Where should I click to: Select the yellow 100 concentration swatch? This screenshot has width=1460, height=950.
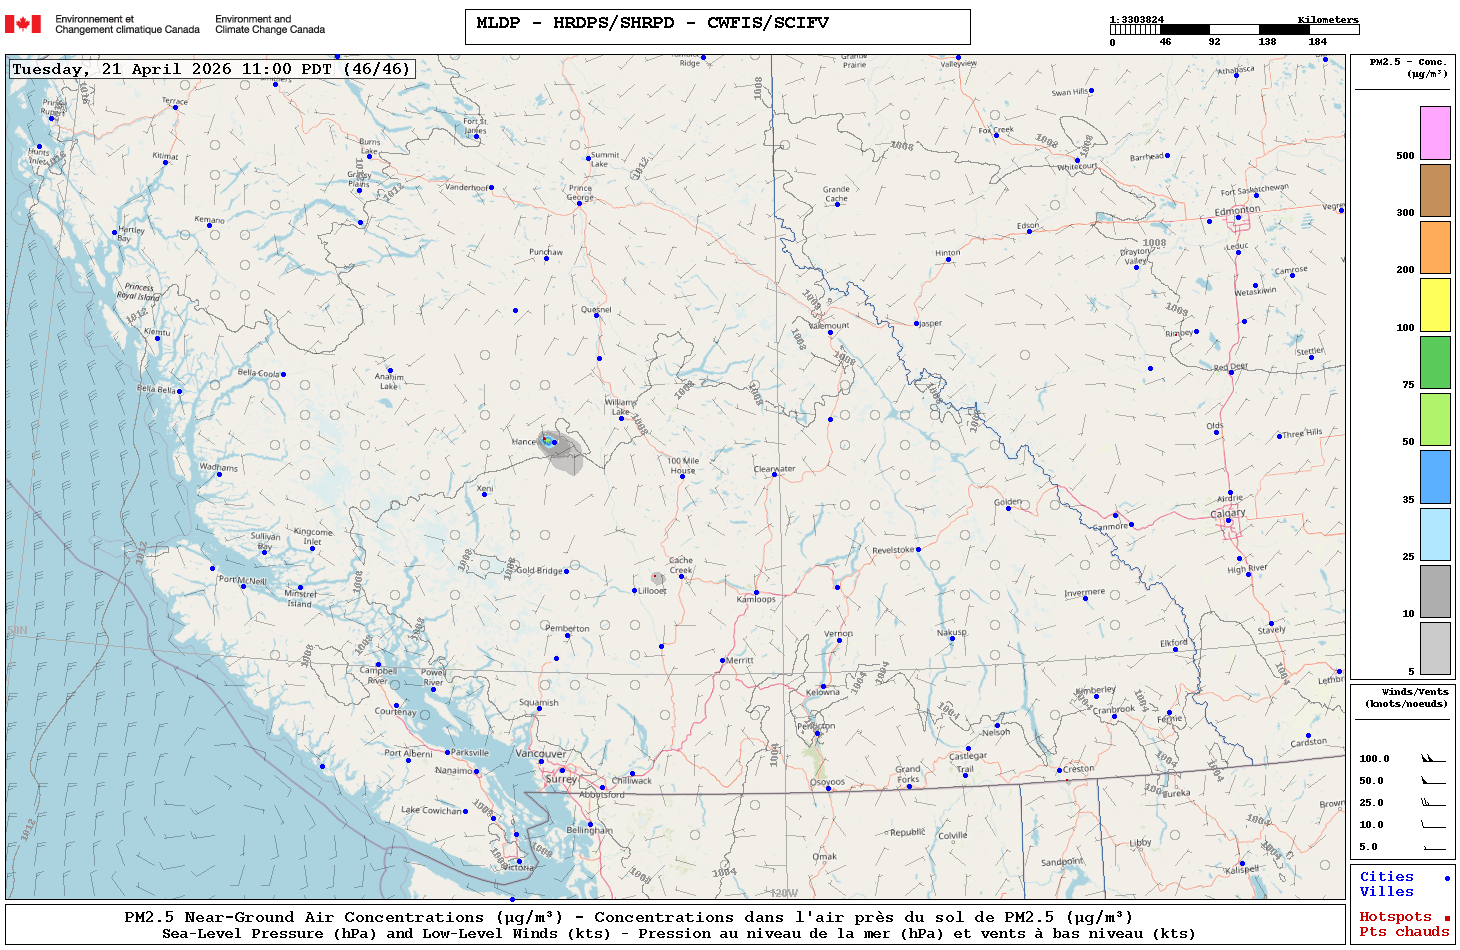click(1435, 305)
